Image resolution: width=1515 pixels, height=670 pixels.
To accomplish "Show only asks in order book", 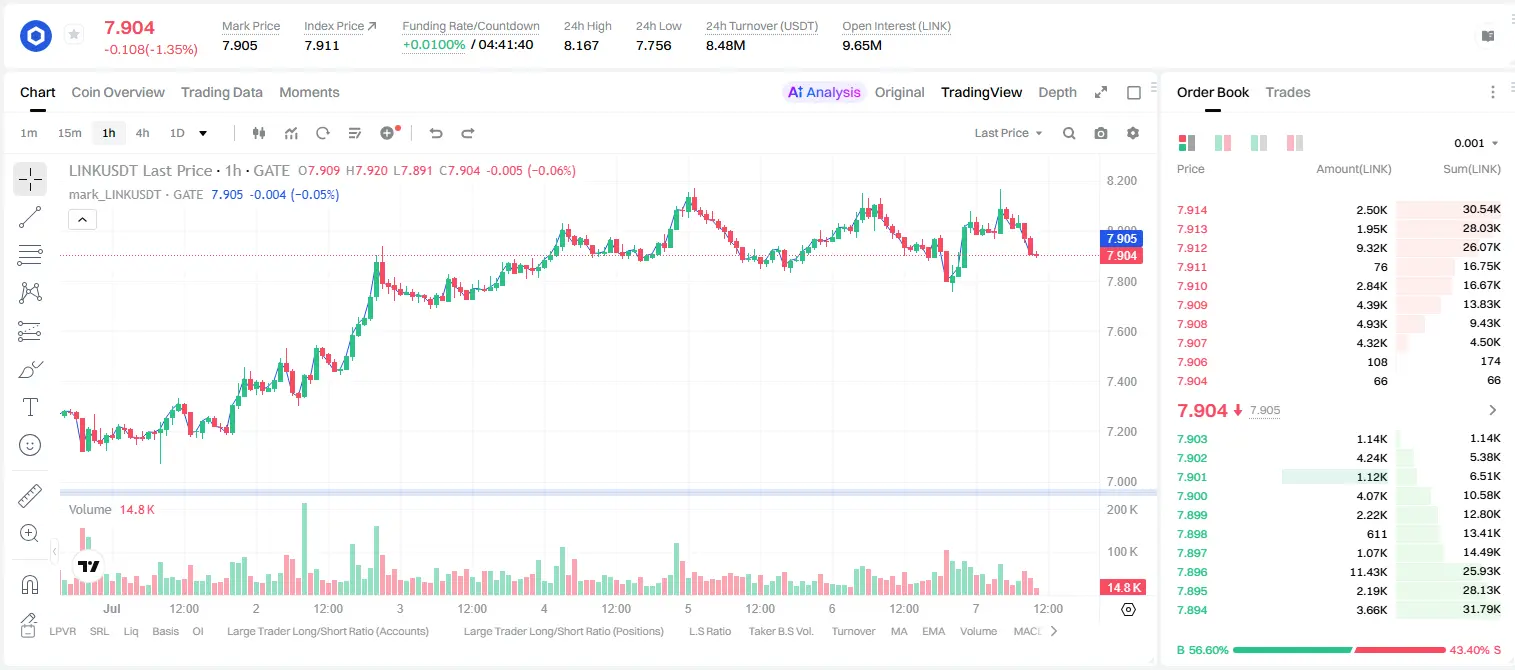I will click(1295, 143).
